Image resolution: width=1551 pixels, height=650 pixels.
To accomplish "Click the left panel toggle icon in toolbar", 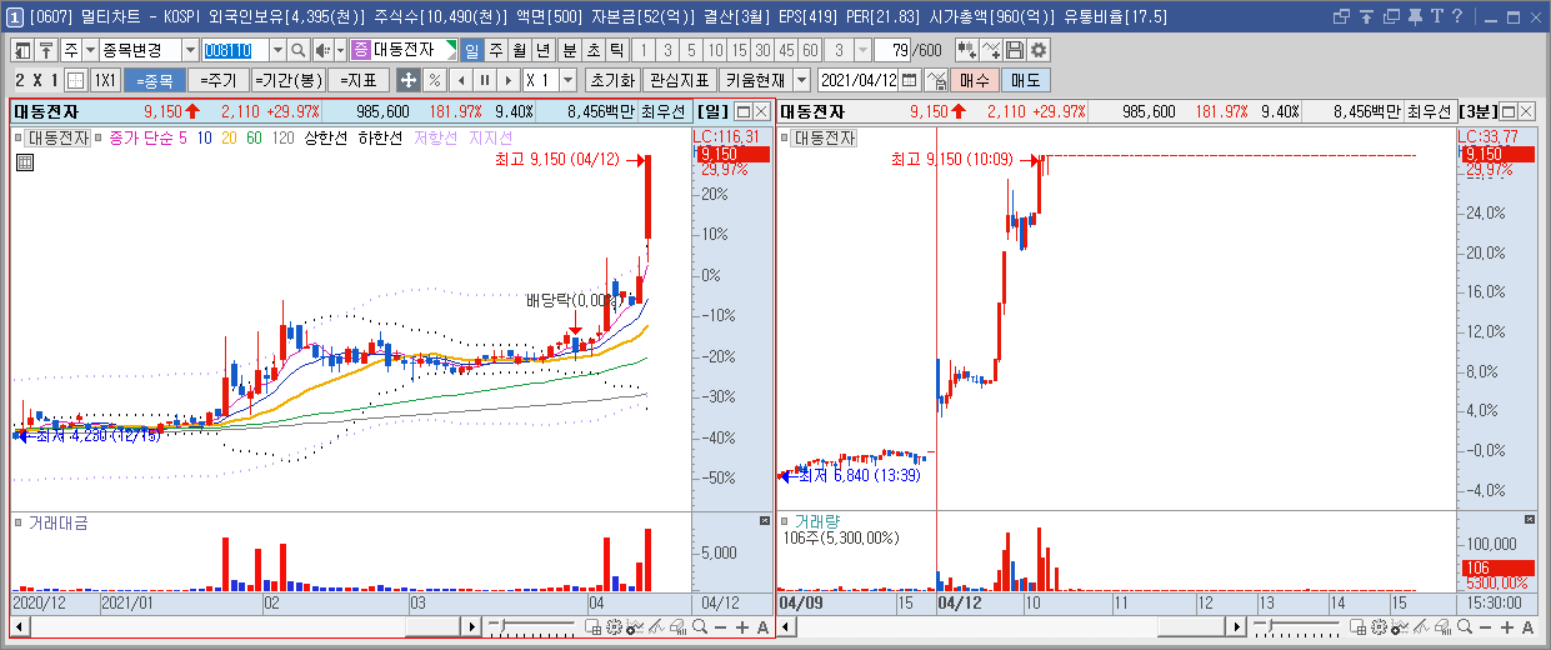I will click(x=23, y=50).
